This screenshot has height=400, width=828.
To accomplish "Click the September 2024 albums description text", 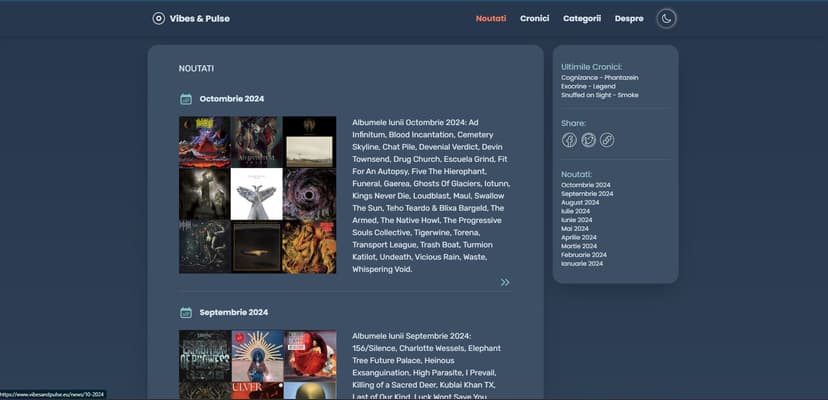I will point(428,366).
